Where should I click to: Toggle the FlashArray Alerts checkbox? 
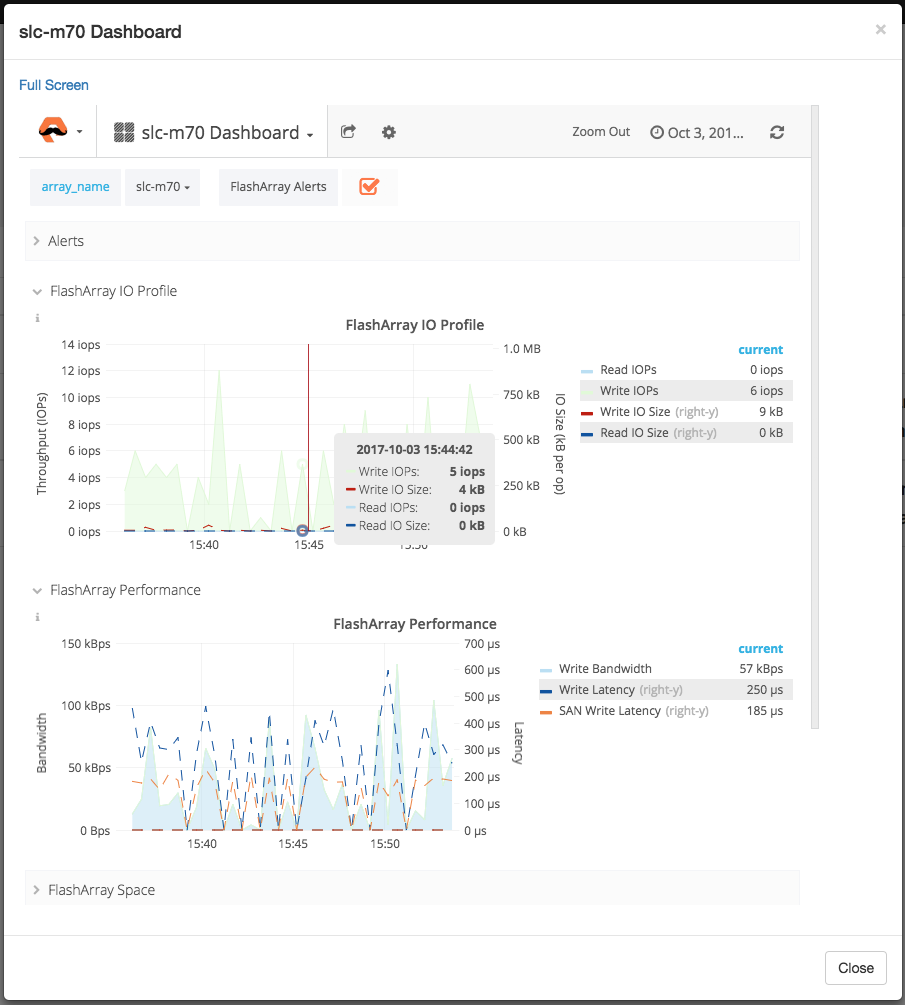(x=369, y=187)
